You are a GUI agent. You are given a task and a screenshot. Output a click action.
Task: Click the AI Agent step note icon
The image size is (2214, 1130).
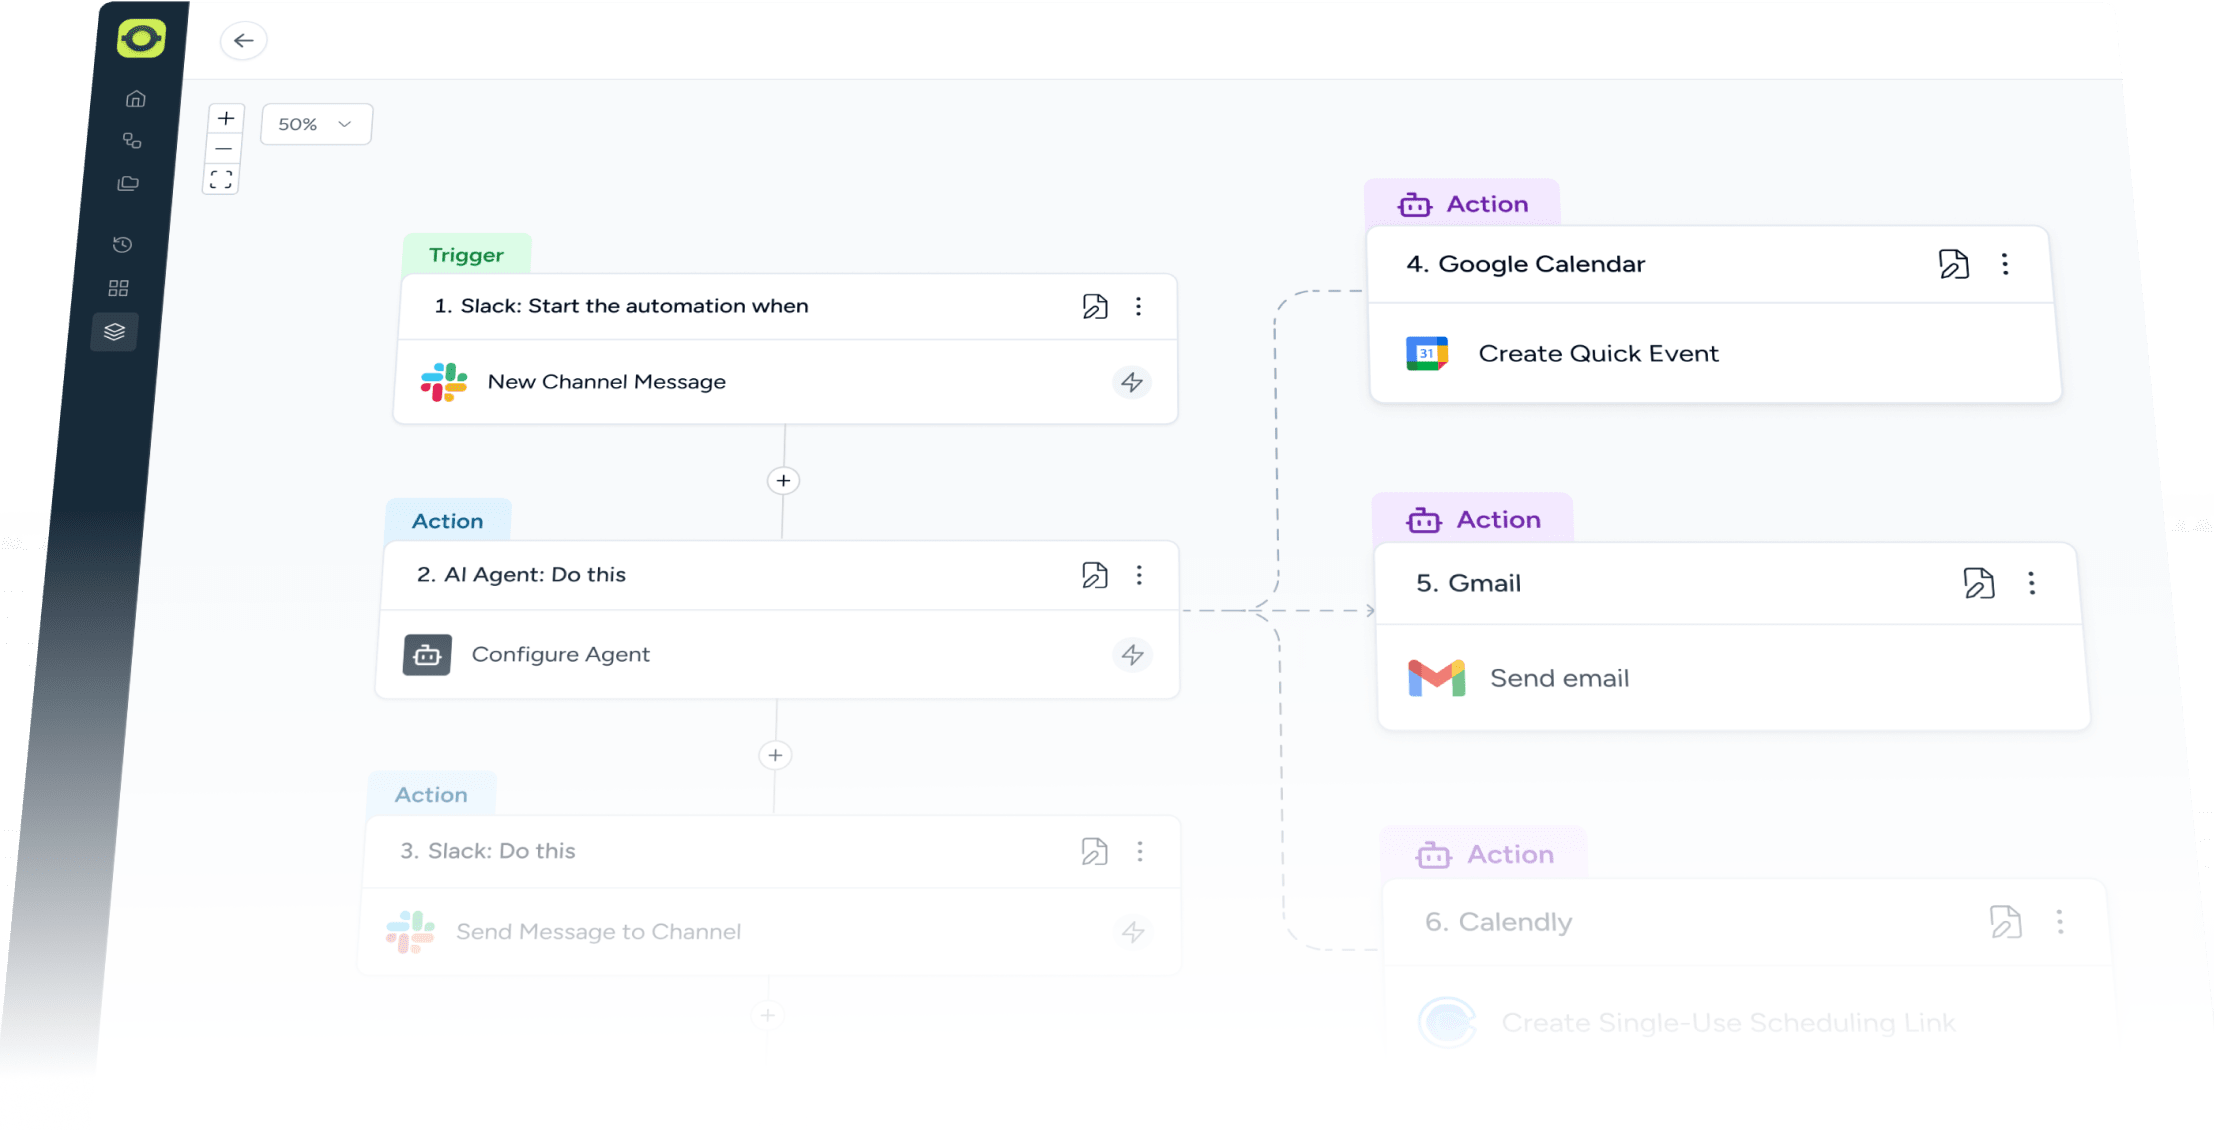[x=1095, y=575]
